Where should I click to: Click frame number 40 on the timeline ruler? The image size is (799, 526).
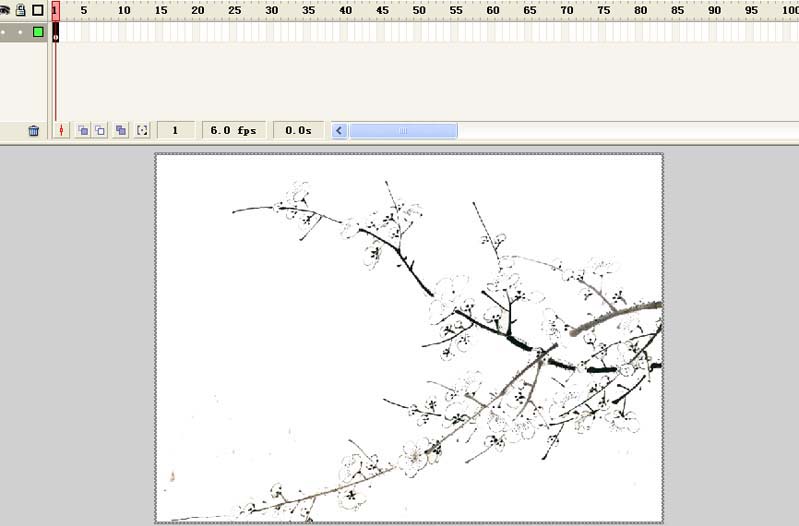[345, 10]
